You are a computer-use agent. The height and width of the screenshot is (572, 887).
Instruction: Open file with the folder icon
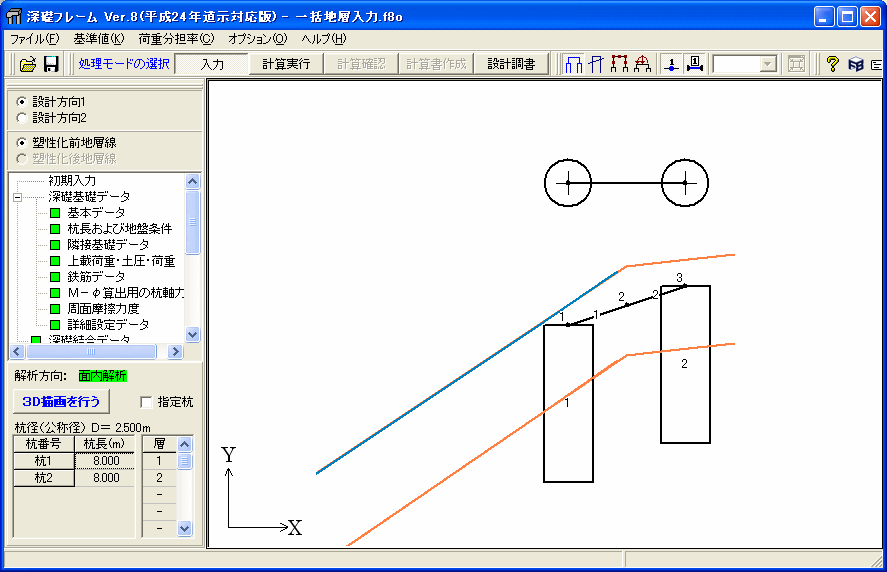pos(27,64)
